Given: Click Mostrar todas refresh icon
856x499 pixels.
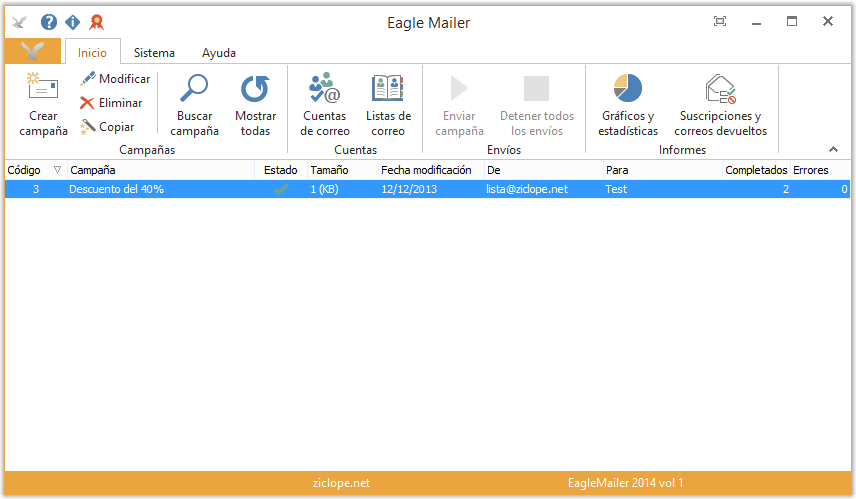Looking at the screenshot, I should click(x=255, y=88).
